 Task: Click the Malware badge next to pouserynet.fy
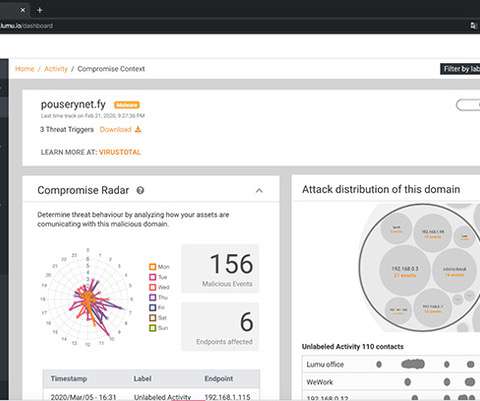click(127, 105)
